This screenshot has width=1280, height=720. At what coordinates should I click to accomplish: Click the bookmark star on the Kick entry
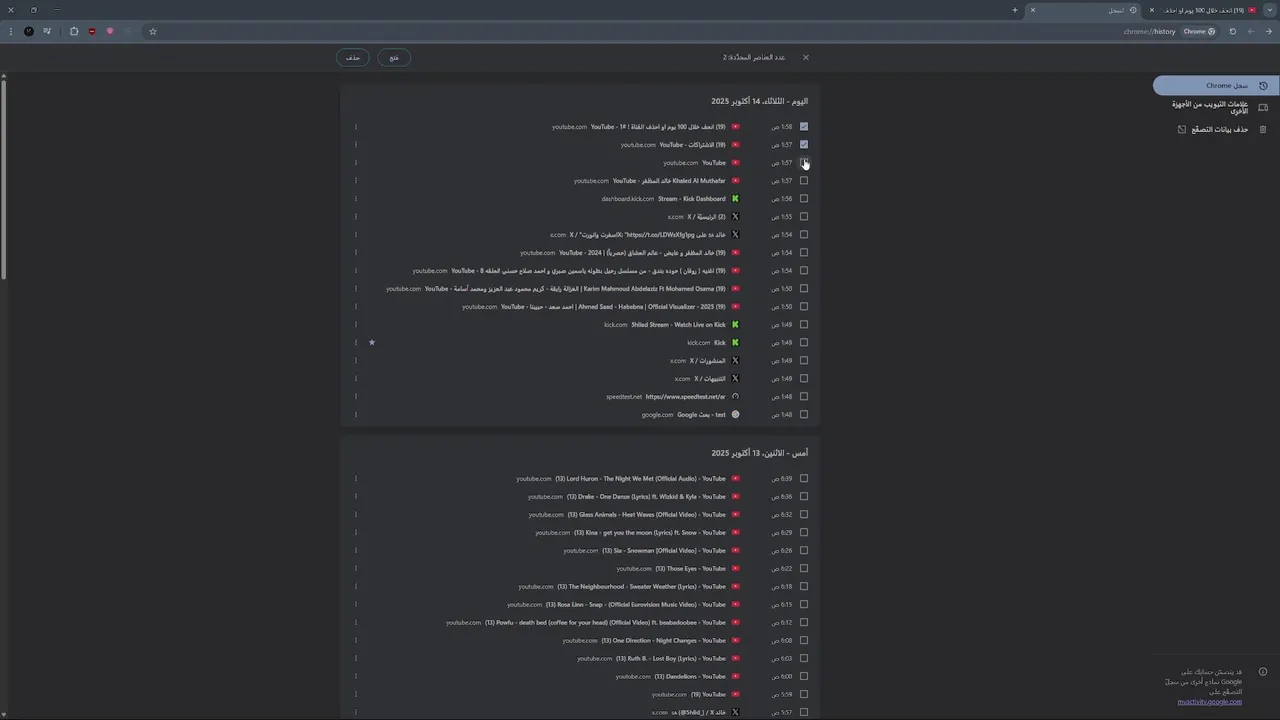[372, 343]
